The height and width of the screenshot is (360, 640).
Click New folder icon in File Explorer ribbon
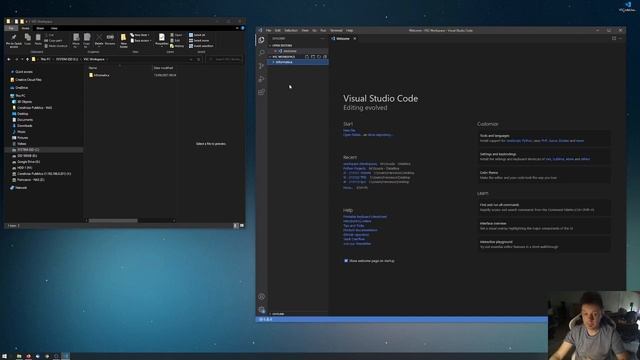pos(123,40)
